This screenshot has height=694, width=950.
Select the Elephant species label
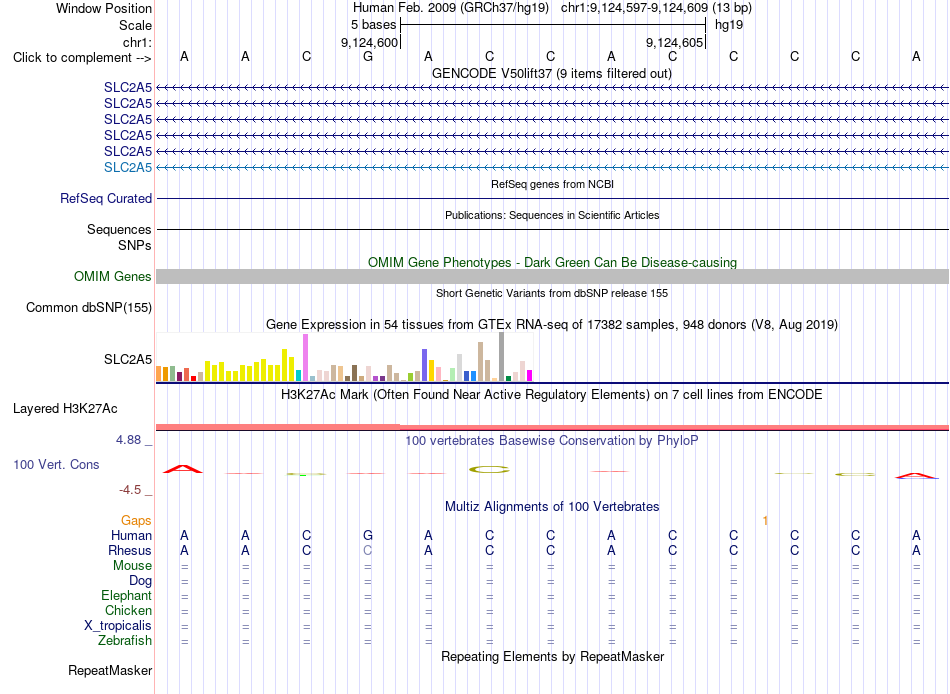click(x=126, y=595)
